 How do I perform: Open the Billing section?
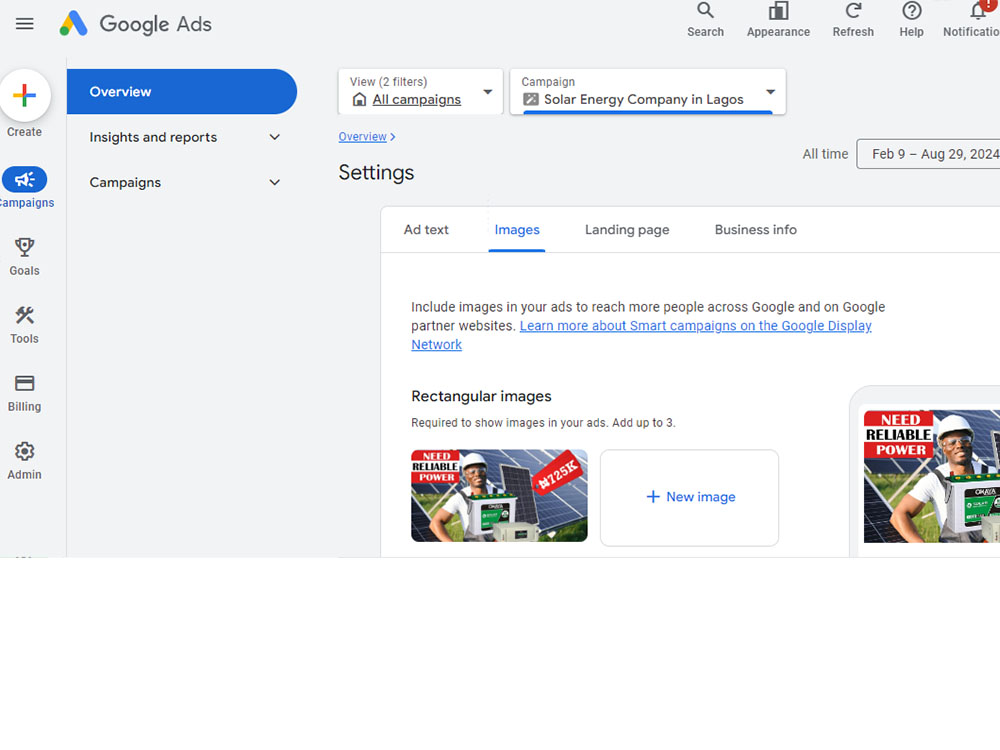24,393
